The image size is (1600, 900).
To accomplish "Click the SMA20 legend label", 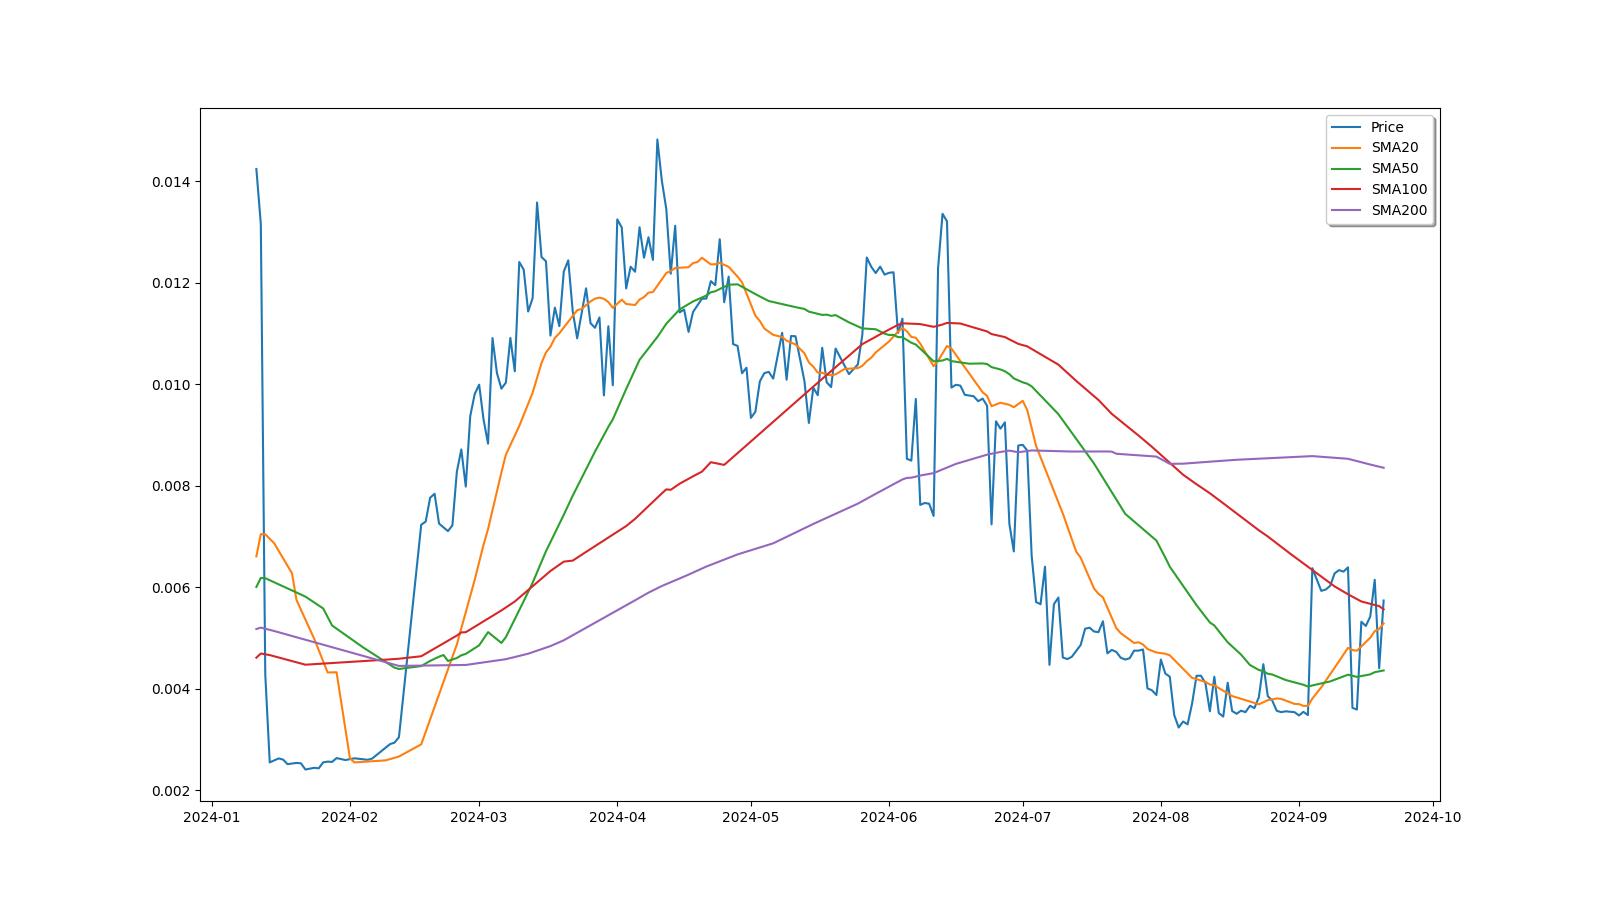I will 1394,148.
